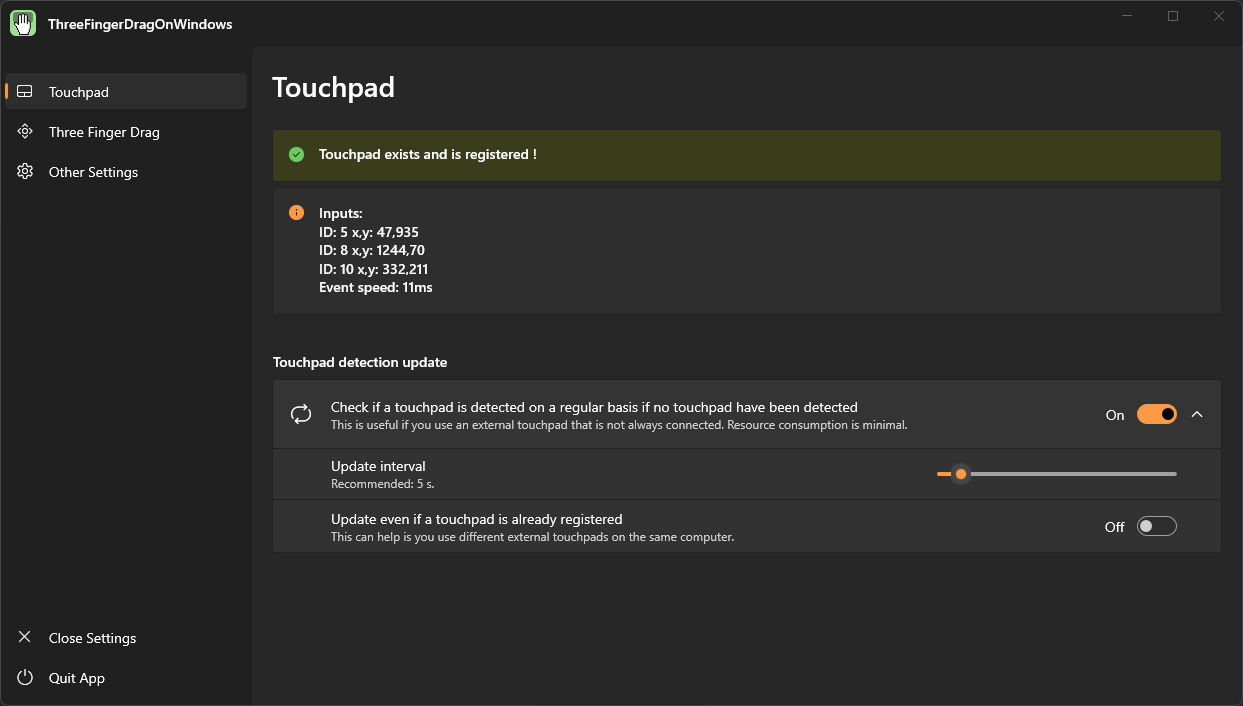The image size is (1243, 706).
Task: Click the orange info icon beside Inputs
Action: pos(296,213)
